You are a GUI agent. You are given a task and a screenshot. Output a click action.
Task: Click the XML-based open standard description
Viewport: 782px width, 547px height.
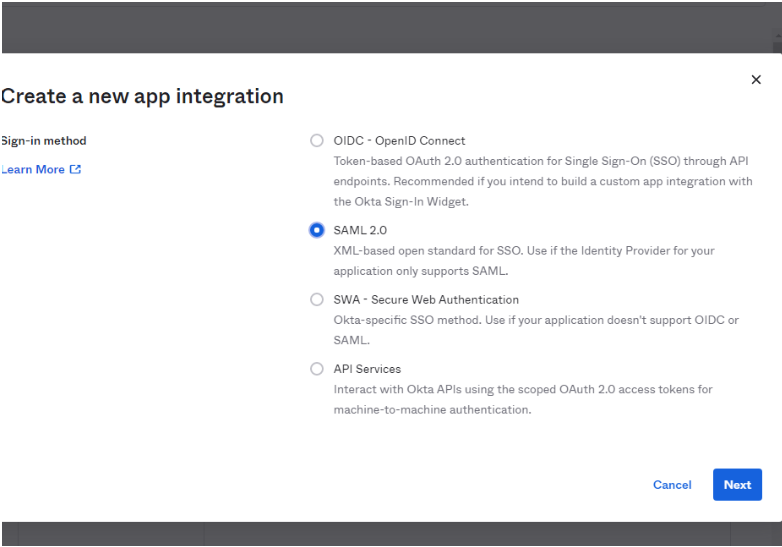point(524,260)
